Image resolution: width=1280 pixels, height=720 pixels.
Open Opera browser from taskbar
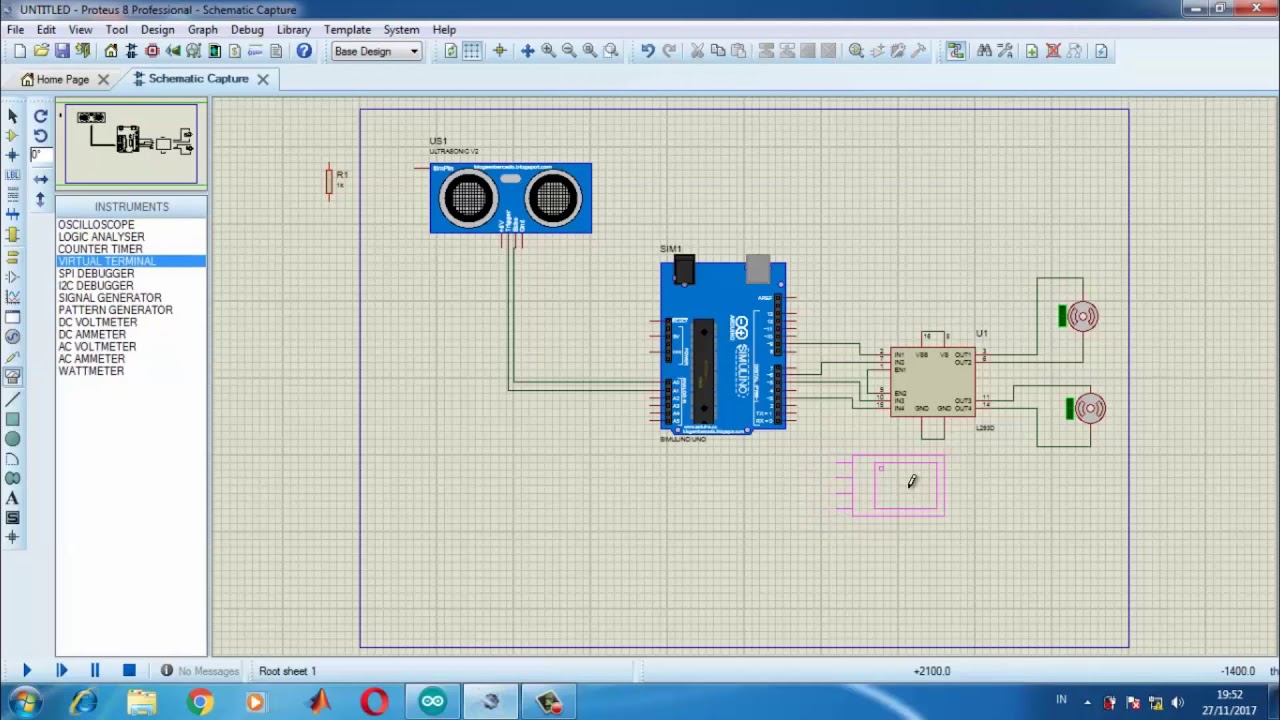[375, 702]
